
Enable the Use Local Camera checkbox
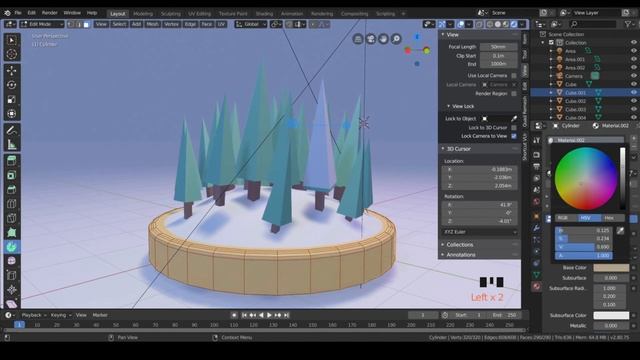[514, 76]
